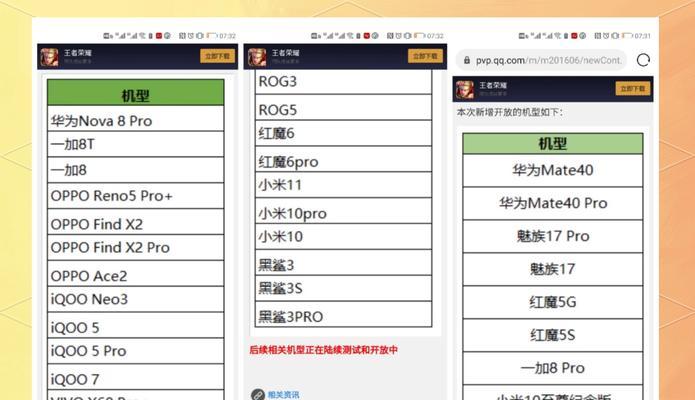This screenshot has height=400, width=695.
Task: Tap the 王者荣耀 hero icon above the ROG3 list
Action: (257, 57)
